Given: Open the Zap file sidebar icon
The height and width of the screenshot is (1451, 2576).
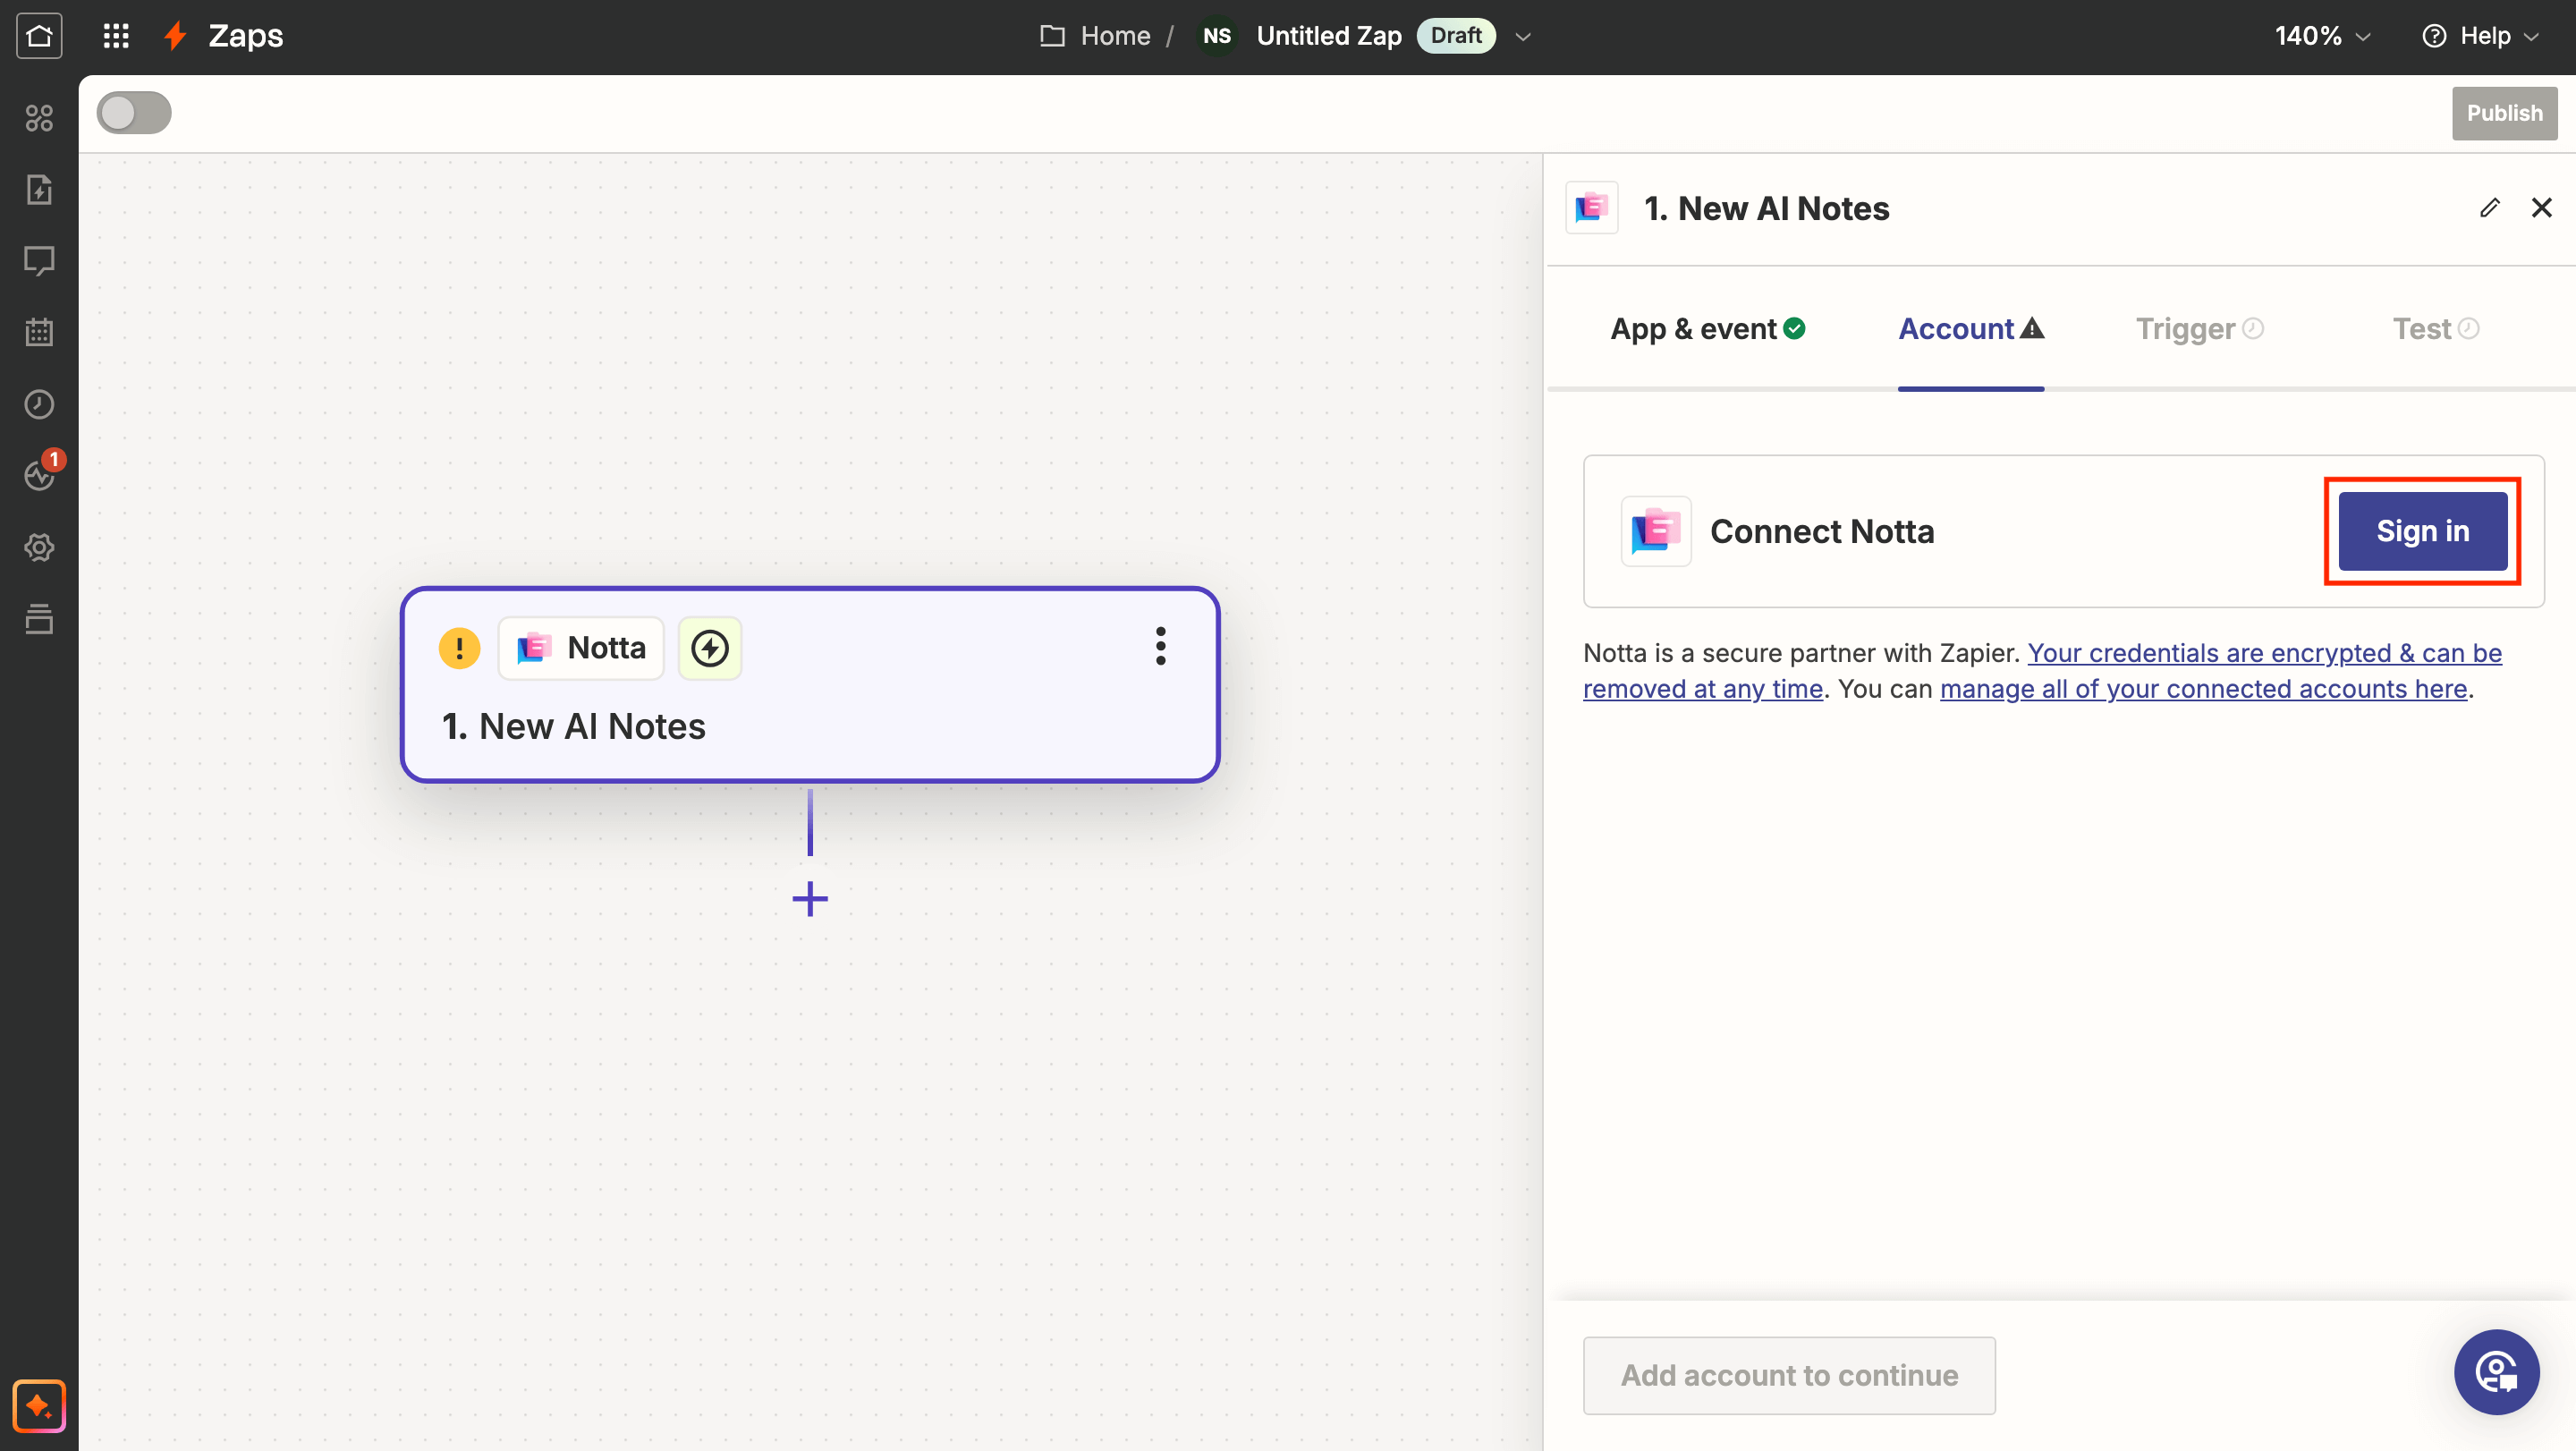Looking at the screenshot, I should [39, 189].
